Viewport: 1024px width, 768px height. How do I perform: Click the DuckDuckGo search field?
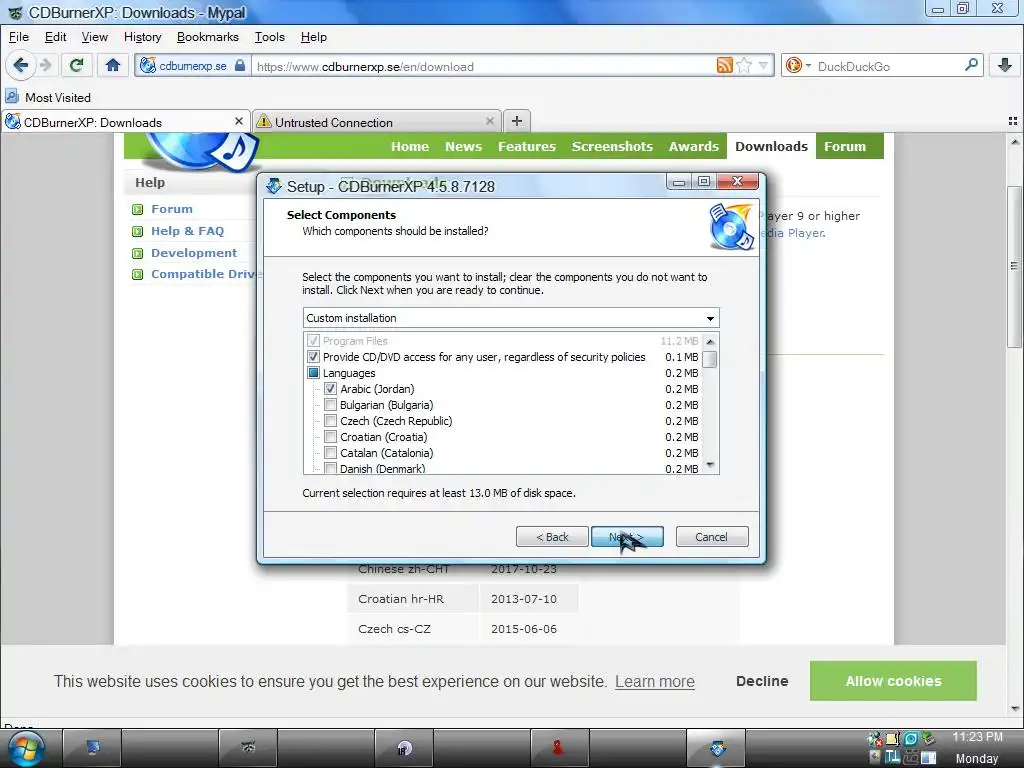(888, 66)
